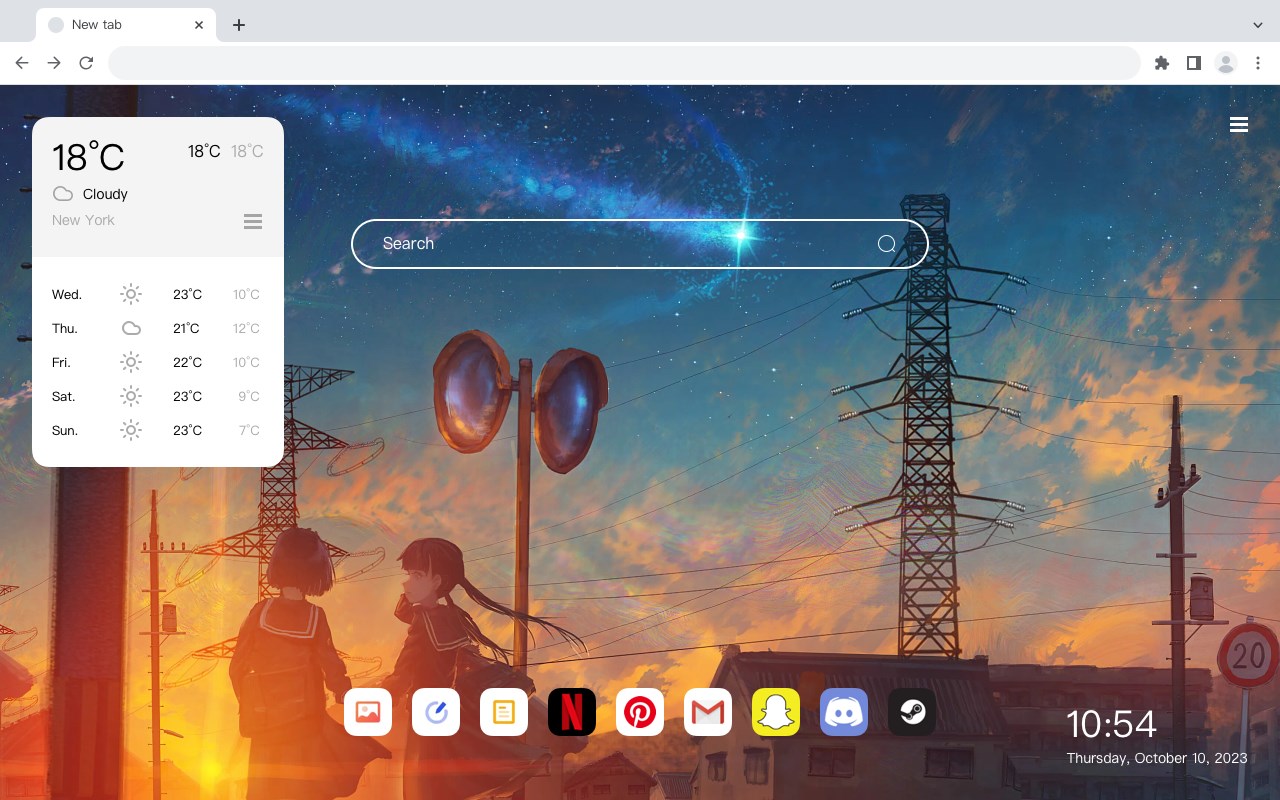Reload the page
Image resolution: width=1280 pixels, height=800 pixels.
86,63
